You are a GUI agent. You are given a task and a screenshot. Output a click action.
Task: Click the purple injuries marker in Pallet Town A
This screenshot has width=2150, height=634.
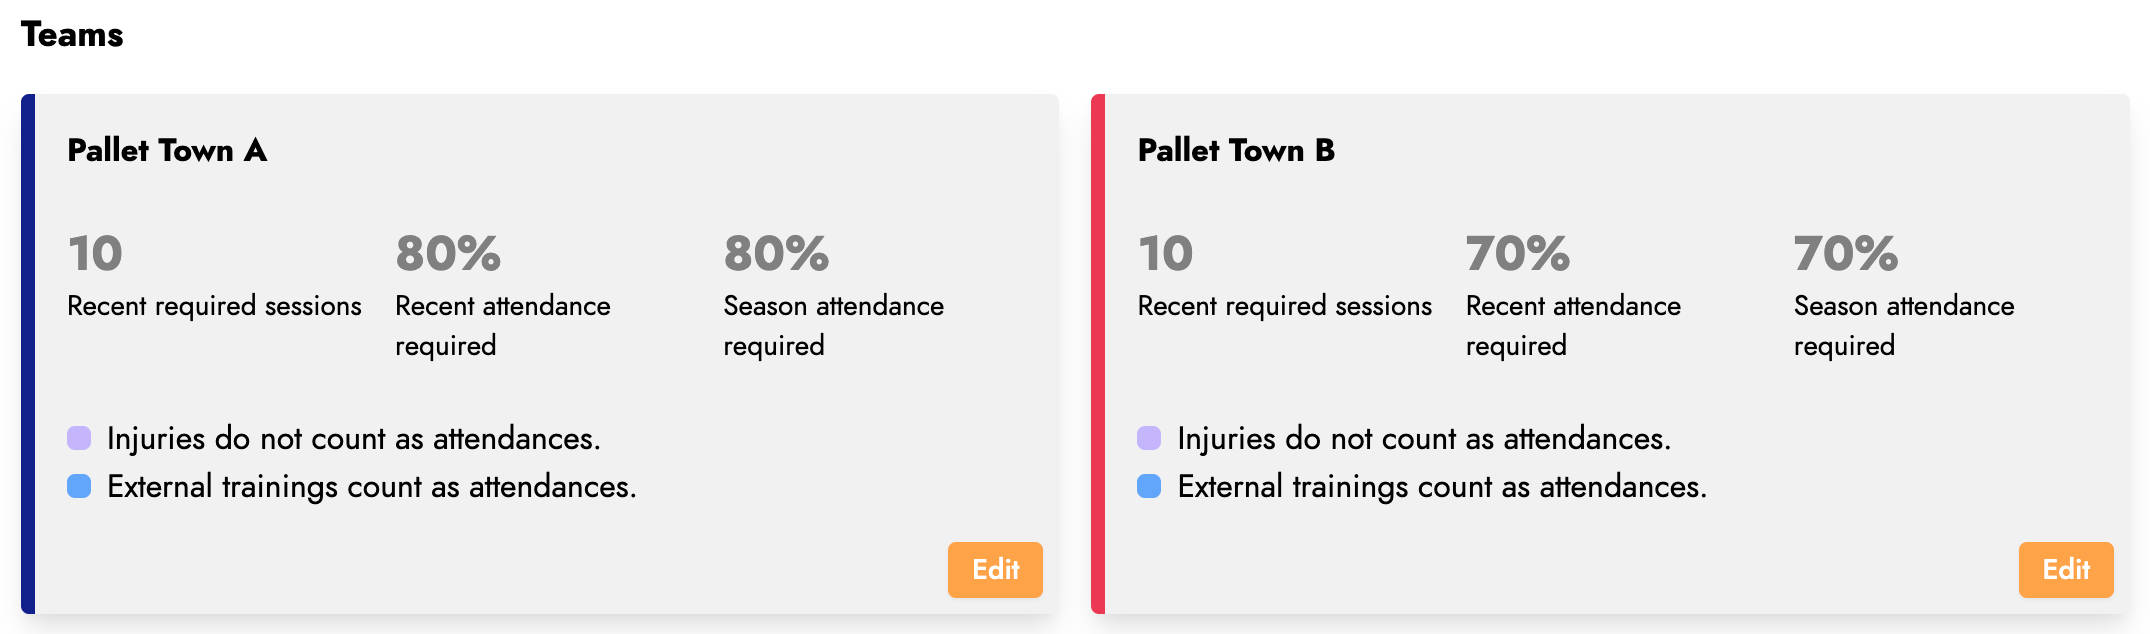(79, 438)
